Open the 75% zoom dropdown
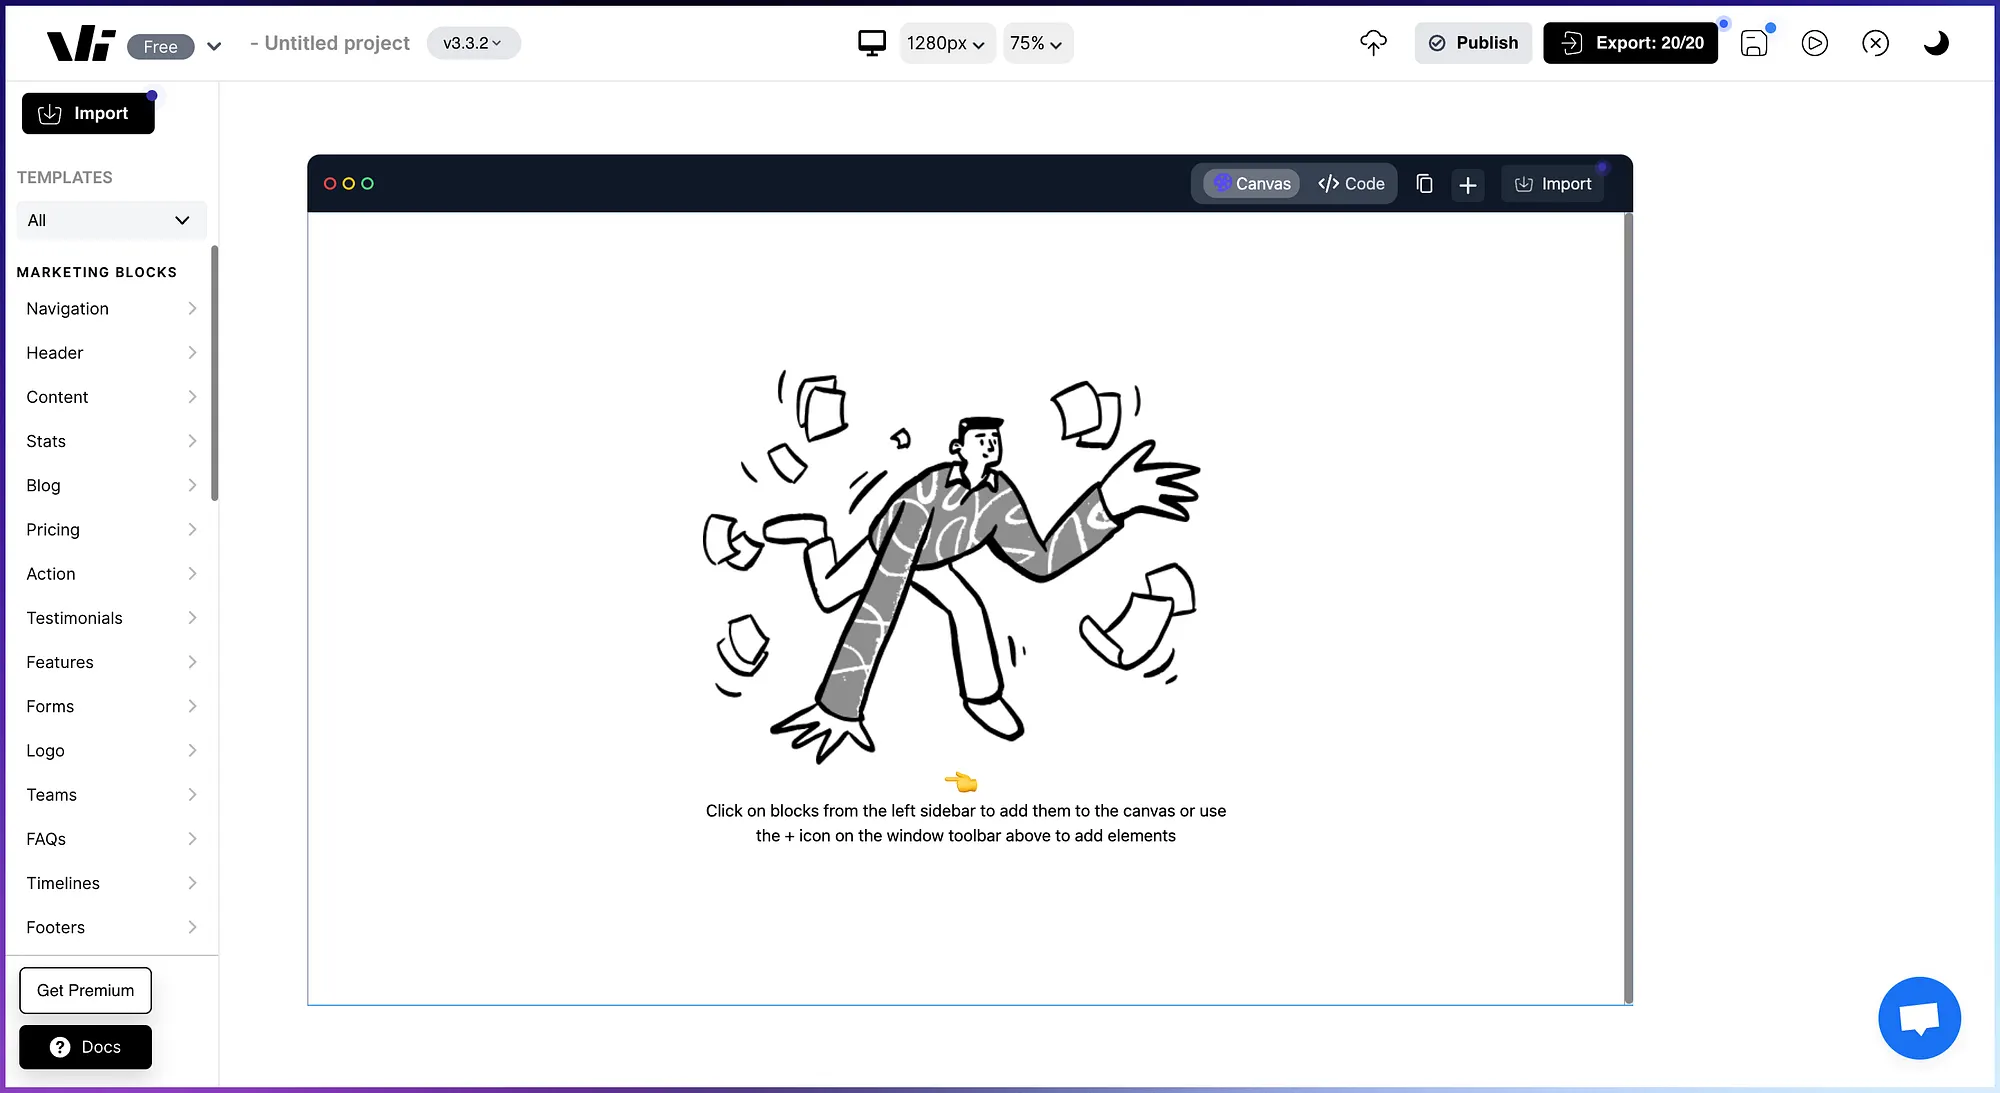Screen dimensions: 2000x1093 1036,43
